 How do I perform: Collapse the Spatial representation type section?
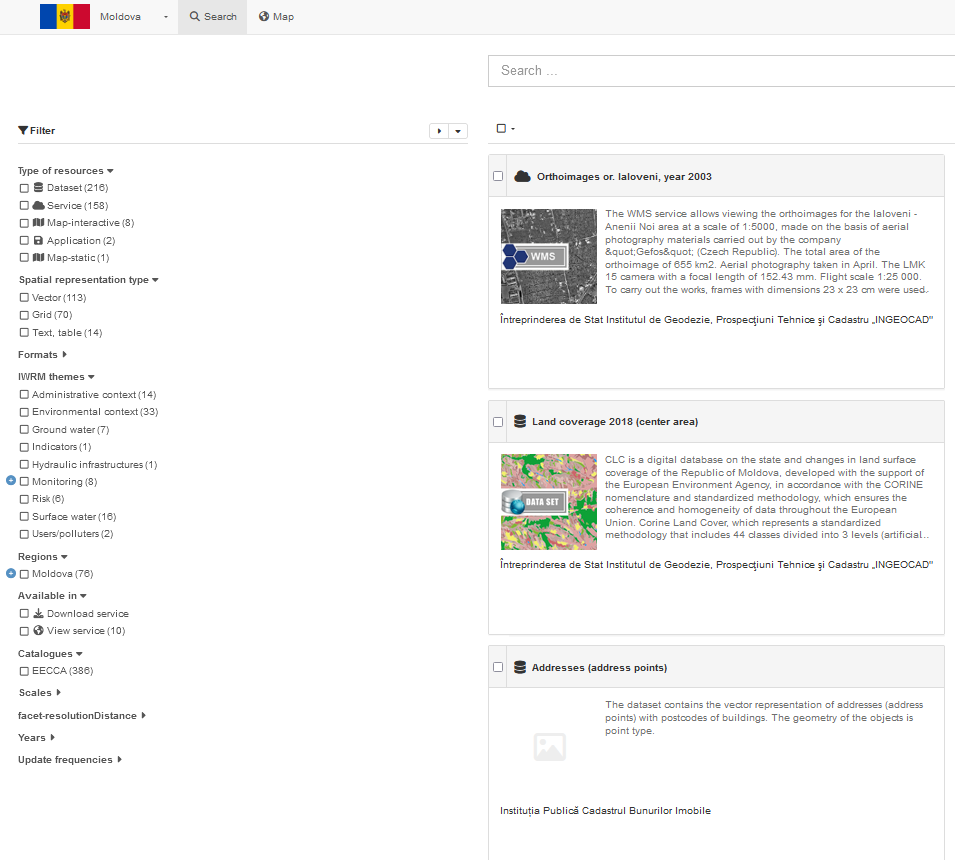[88, 280]
